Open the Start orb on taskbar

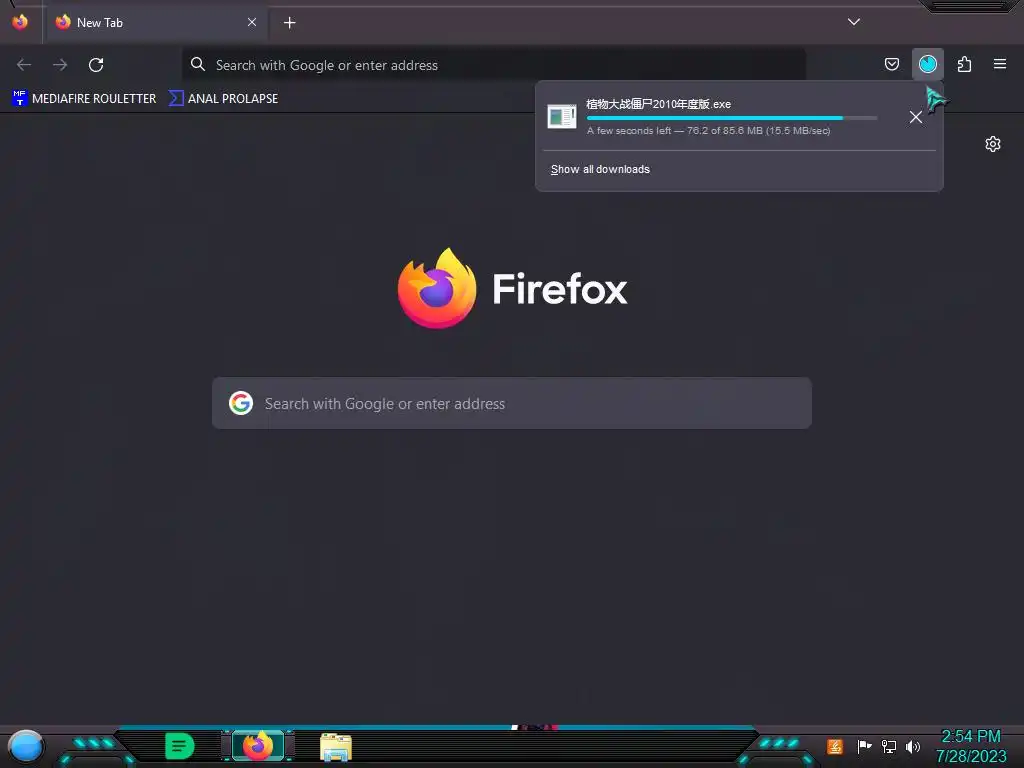(x=26, y=747)
